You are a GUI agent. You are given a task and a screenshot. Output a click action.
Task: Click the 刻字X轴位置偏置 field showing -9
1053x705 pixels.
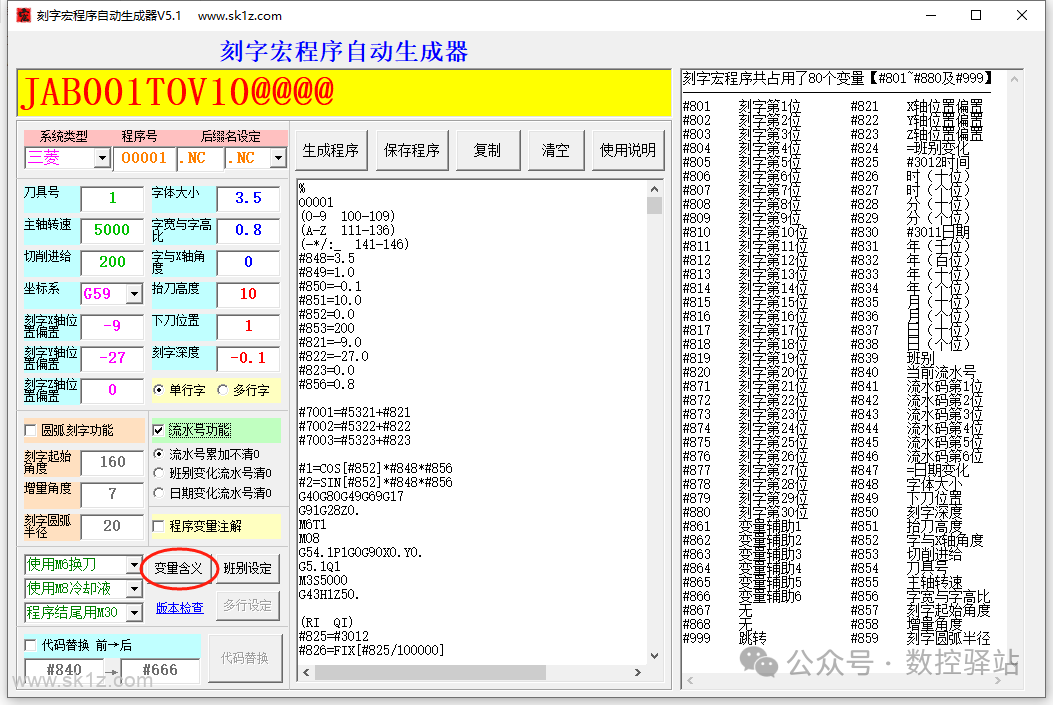[x=112, y=326]
